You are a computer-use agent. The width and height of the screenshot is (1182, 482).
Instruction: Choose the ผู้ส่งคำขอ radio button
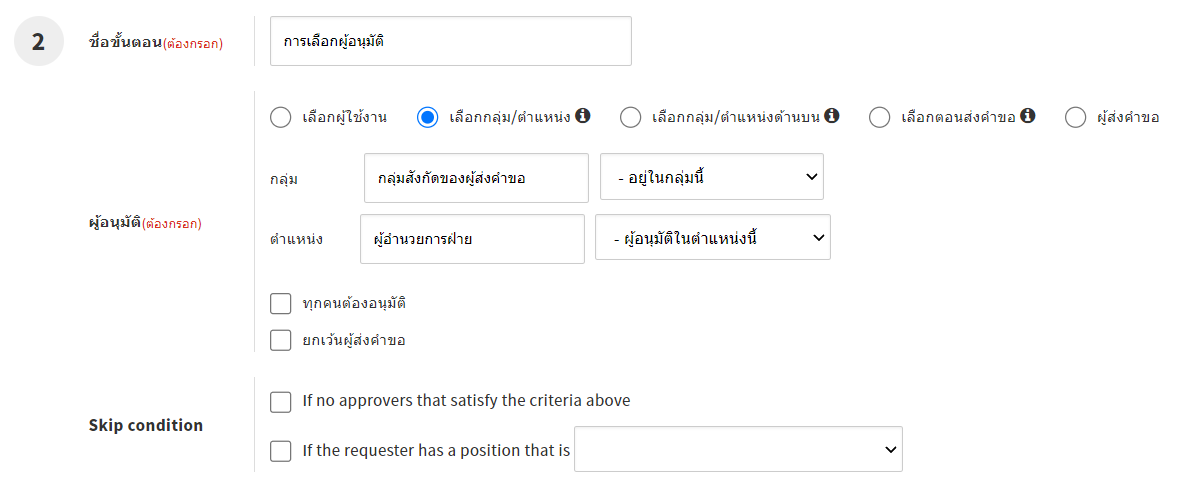tap(1075, 118)
